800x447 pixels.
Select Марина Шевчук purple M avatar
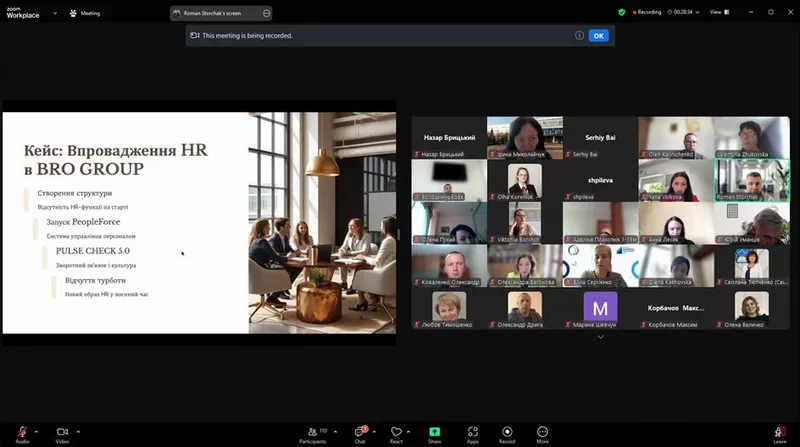coord(600,307)
